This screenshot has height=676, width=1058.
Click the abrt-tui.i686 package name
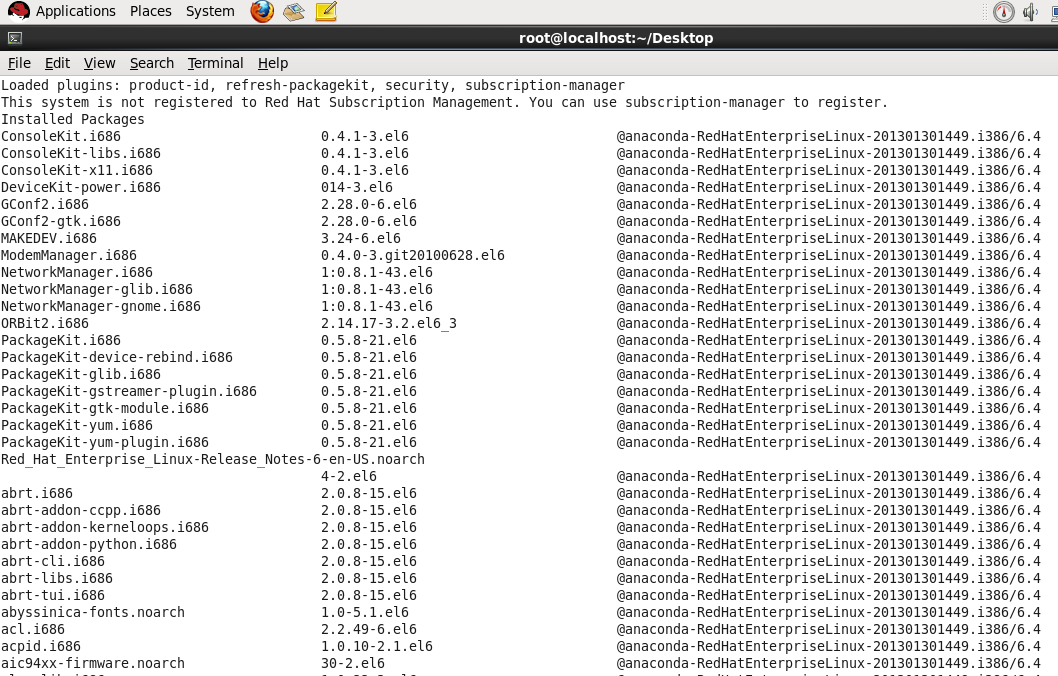tap(53, 595)
